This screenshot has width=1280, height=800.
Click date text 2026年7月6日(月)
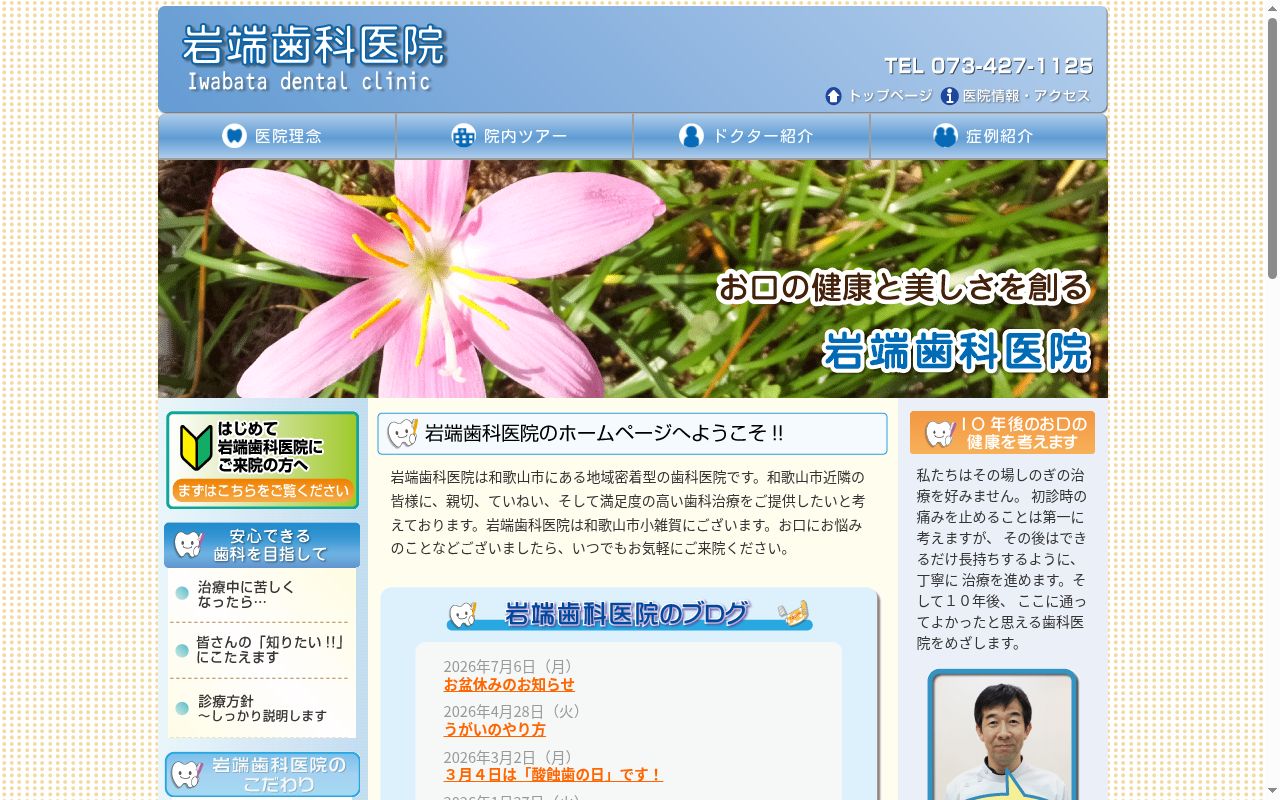(x=510, y=667)
